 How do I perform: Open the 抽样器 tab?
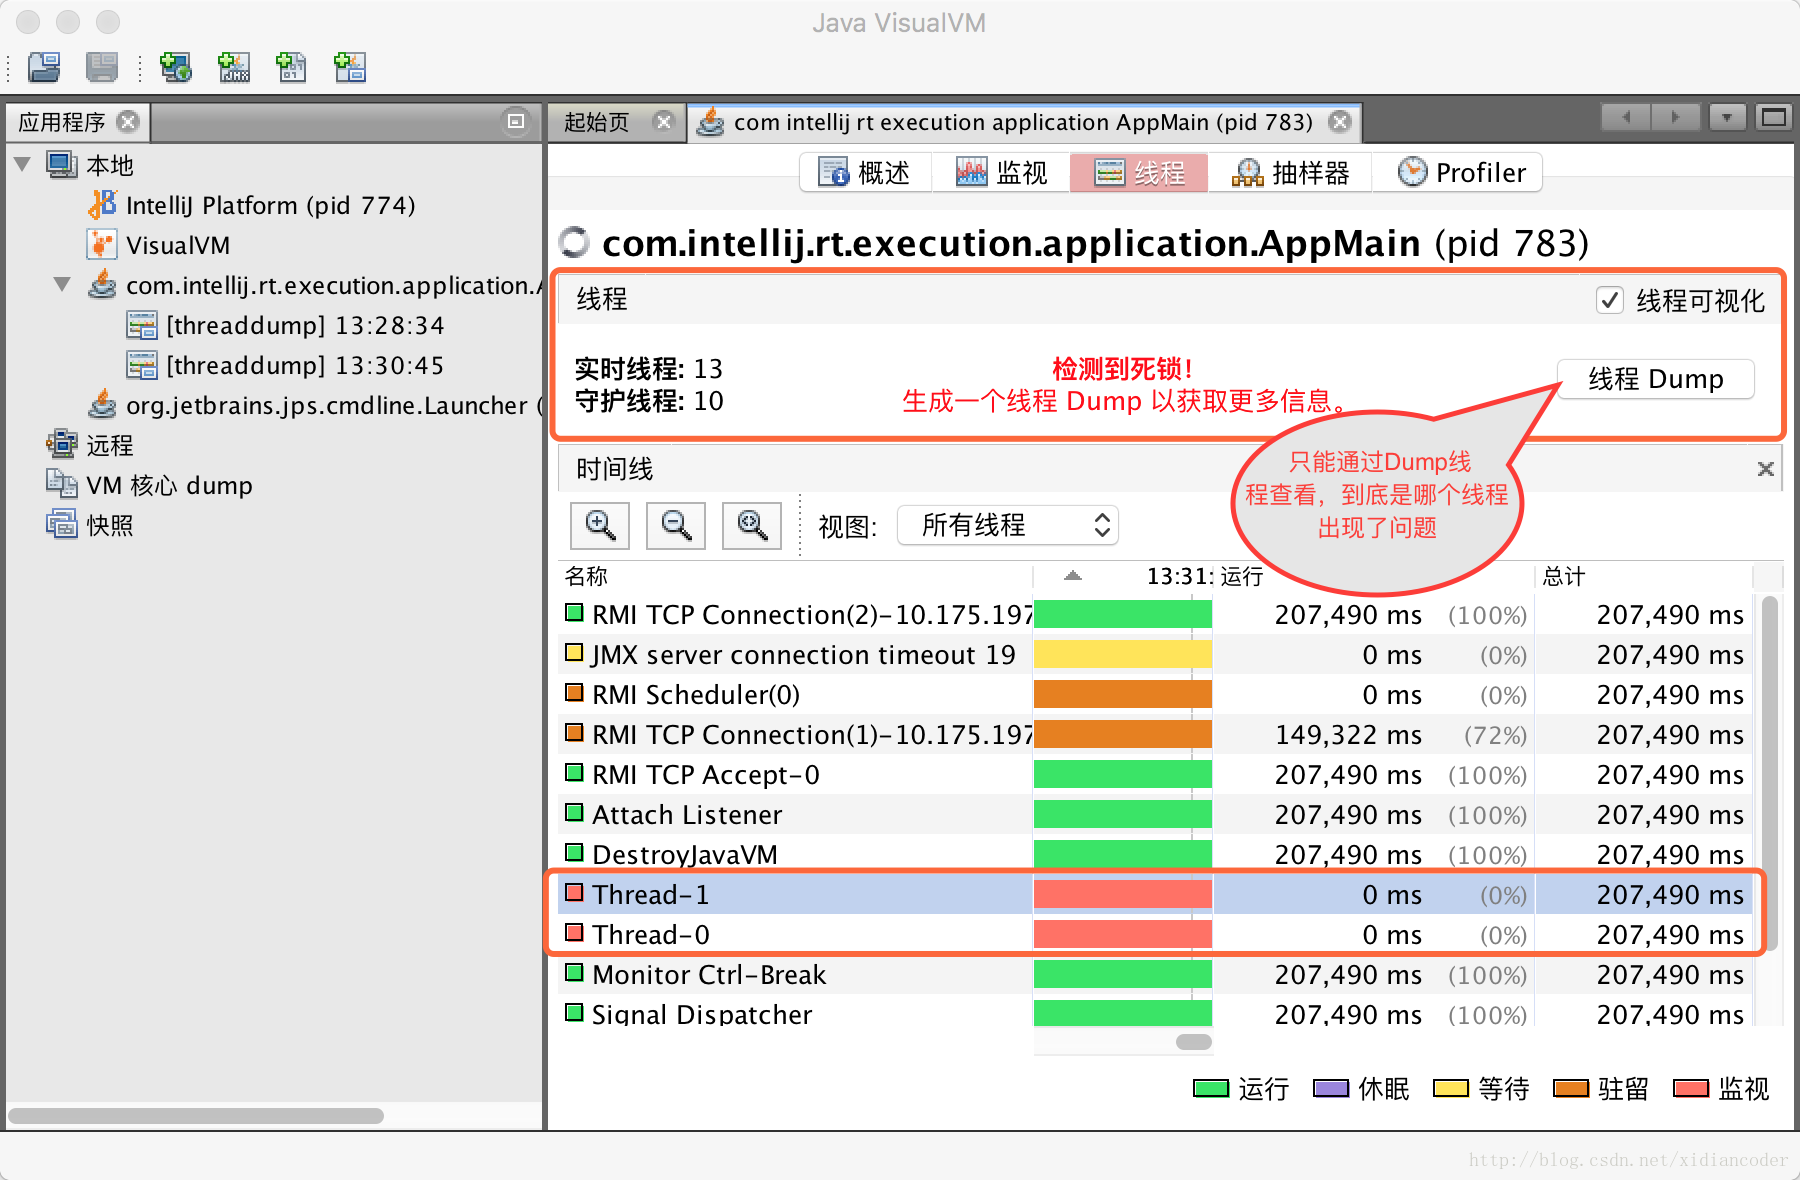[x=1290, y=172]
